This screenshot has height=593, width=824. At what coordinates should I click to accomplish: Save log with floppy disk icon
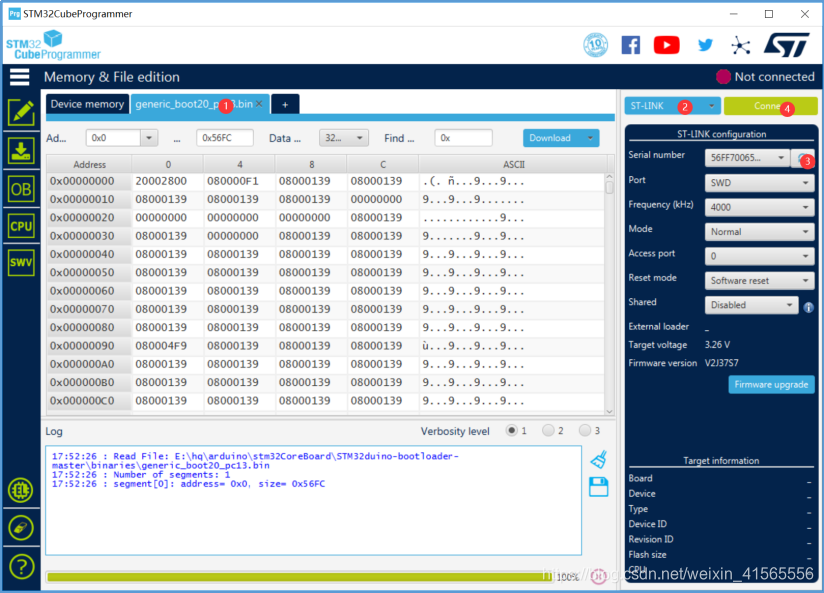[x=599, y=487]
